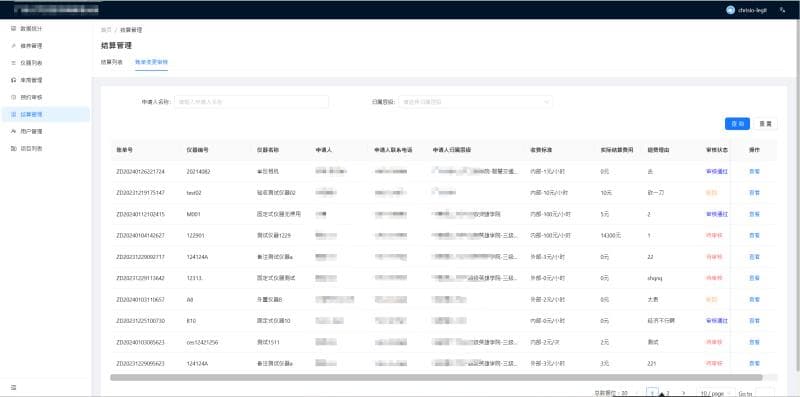Click the instrument code ces12421256
Image resolution: width=800 pixels, height=397 pixels.
pyautogui.click(x=203, y=342)
